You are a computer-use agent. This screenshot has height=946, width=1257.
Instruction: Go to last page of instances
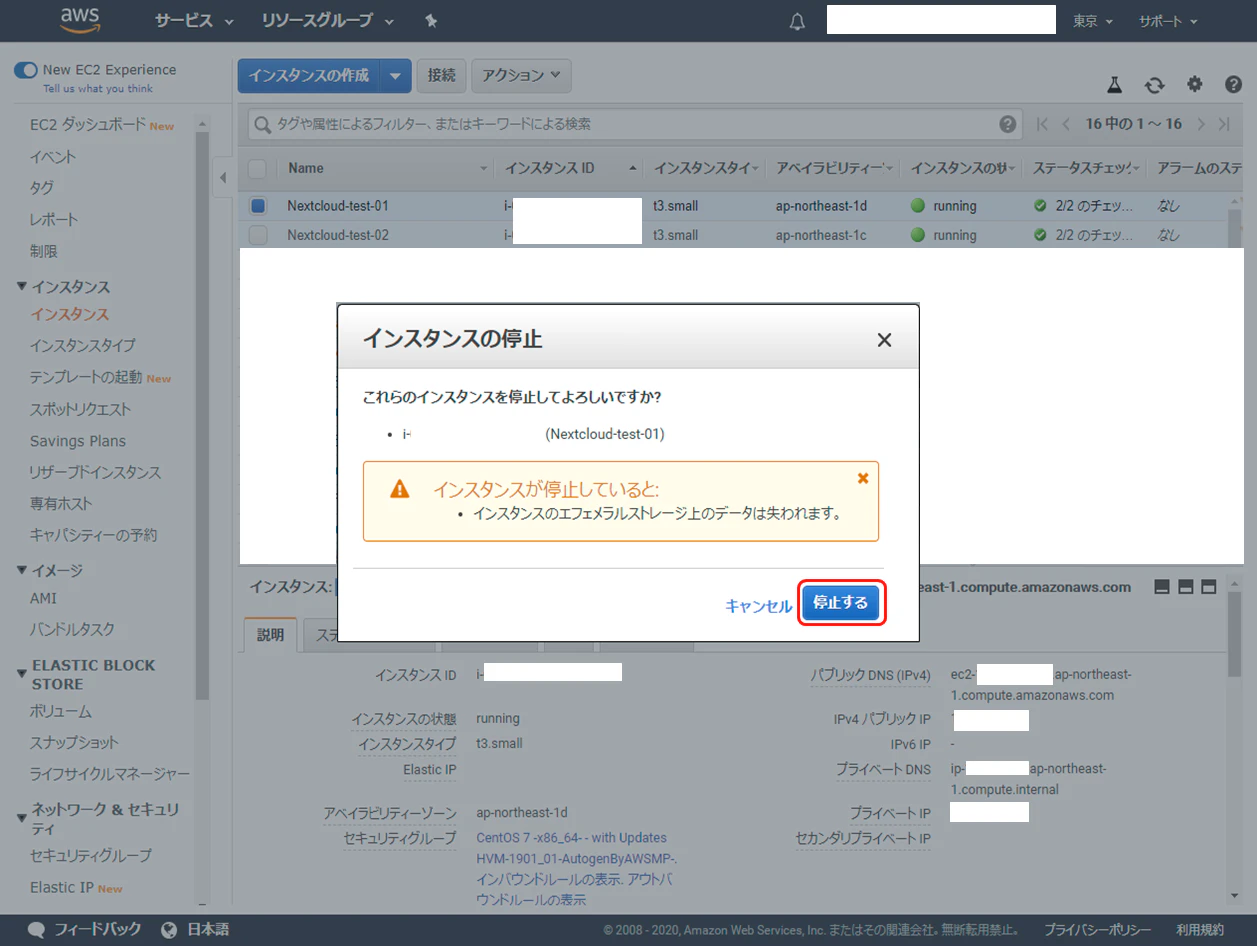point(1226,124)
